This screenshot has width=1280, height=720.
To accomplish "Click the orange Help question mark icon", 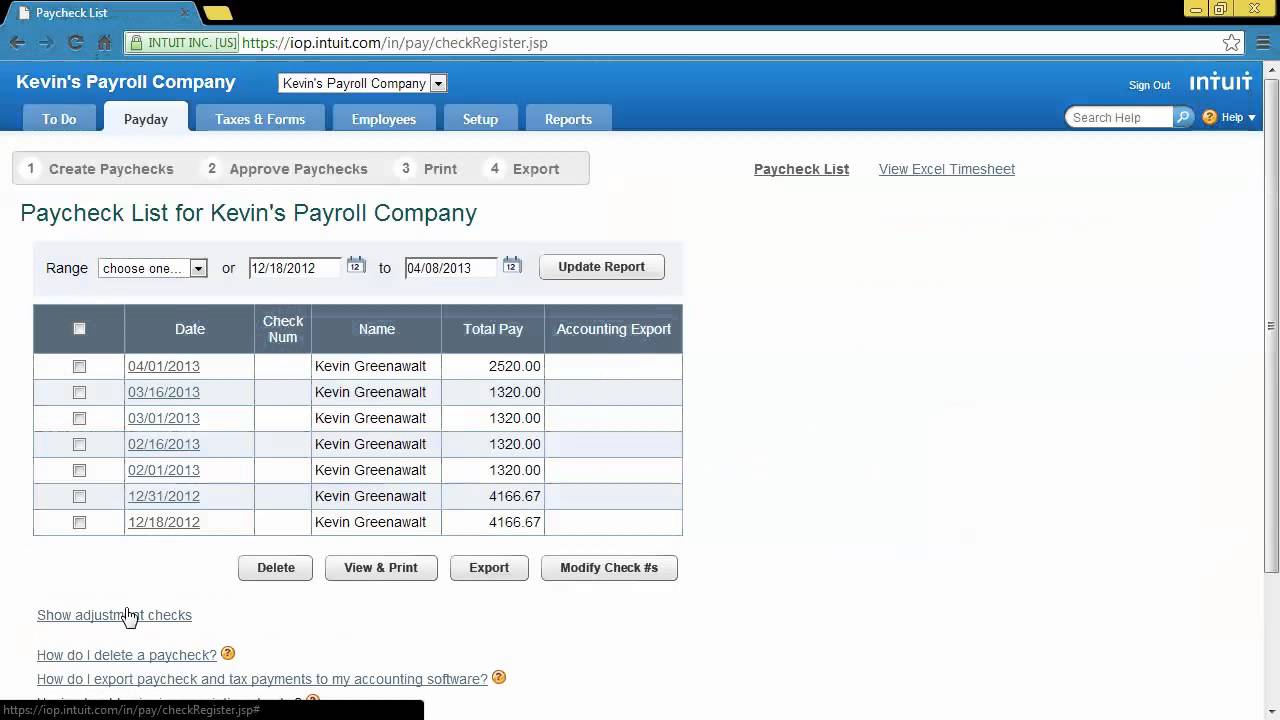I will click(1210, 117).
